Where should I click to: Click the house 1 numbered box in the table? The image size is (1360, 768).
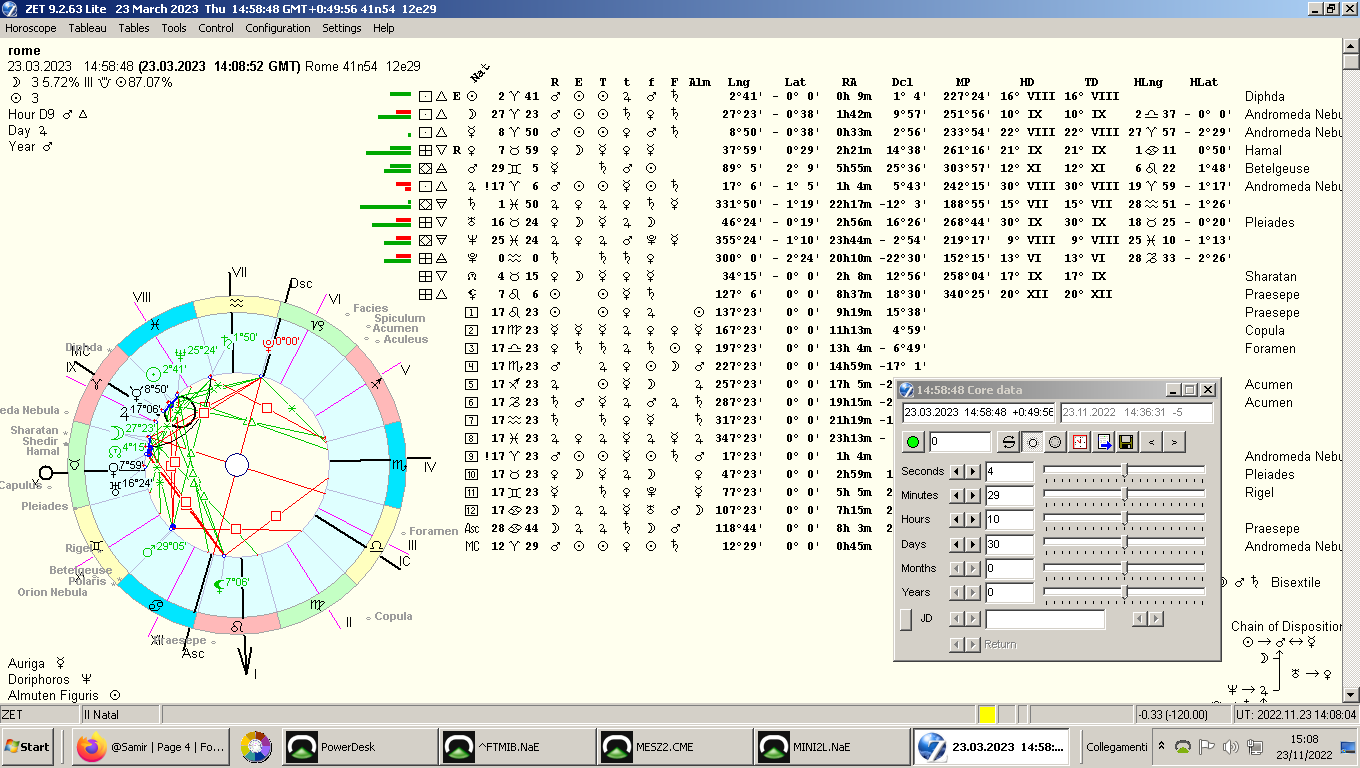(x=472, y=312)
